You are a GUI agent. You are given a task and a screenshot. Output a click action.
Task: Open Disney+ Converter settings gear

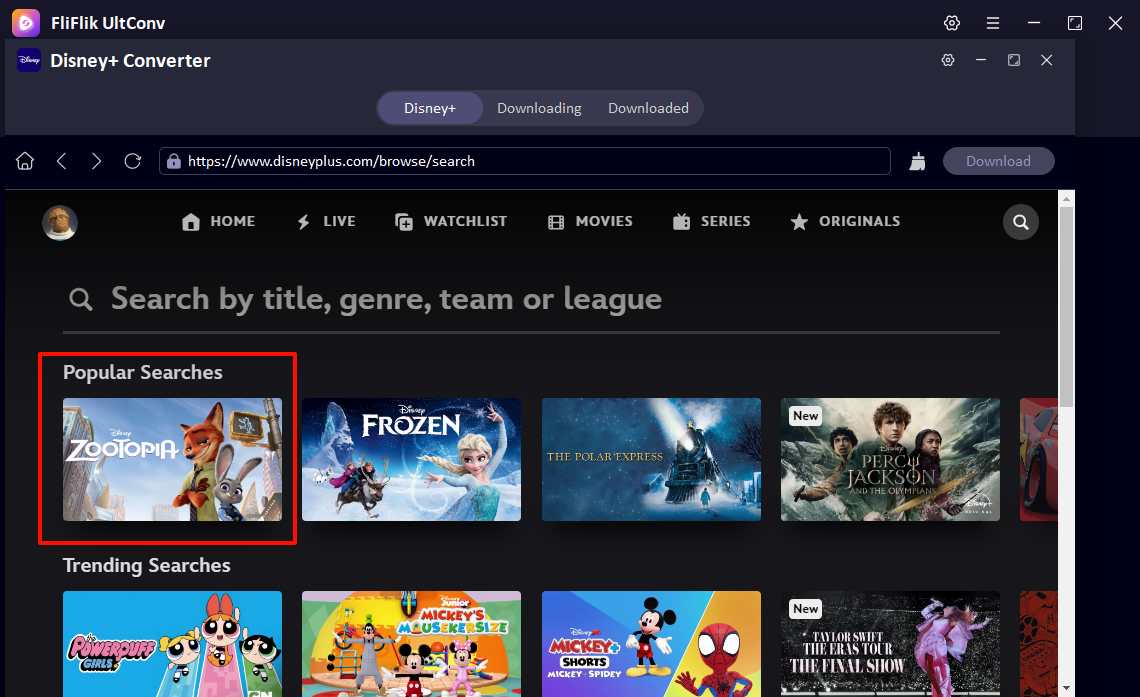coord(947,60)
